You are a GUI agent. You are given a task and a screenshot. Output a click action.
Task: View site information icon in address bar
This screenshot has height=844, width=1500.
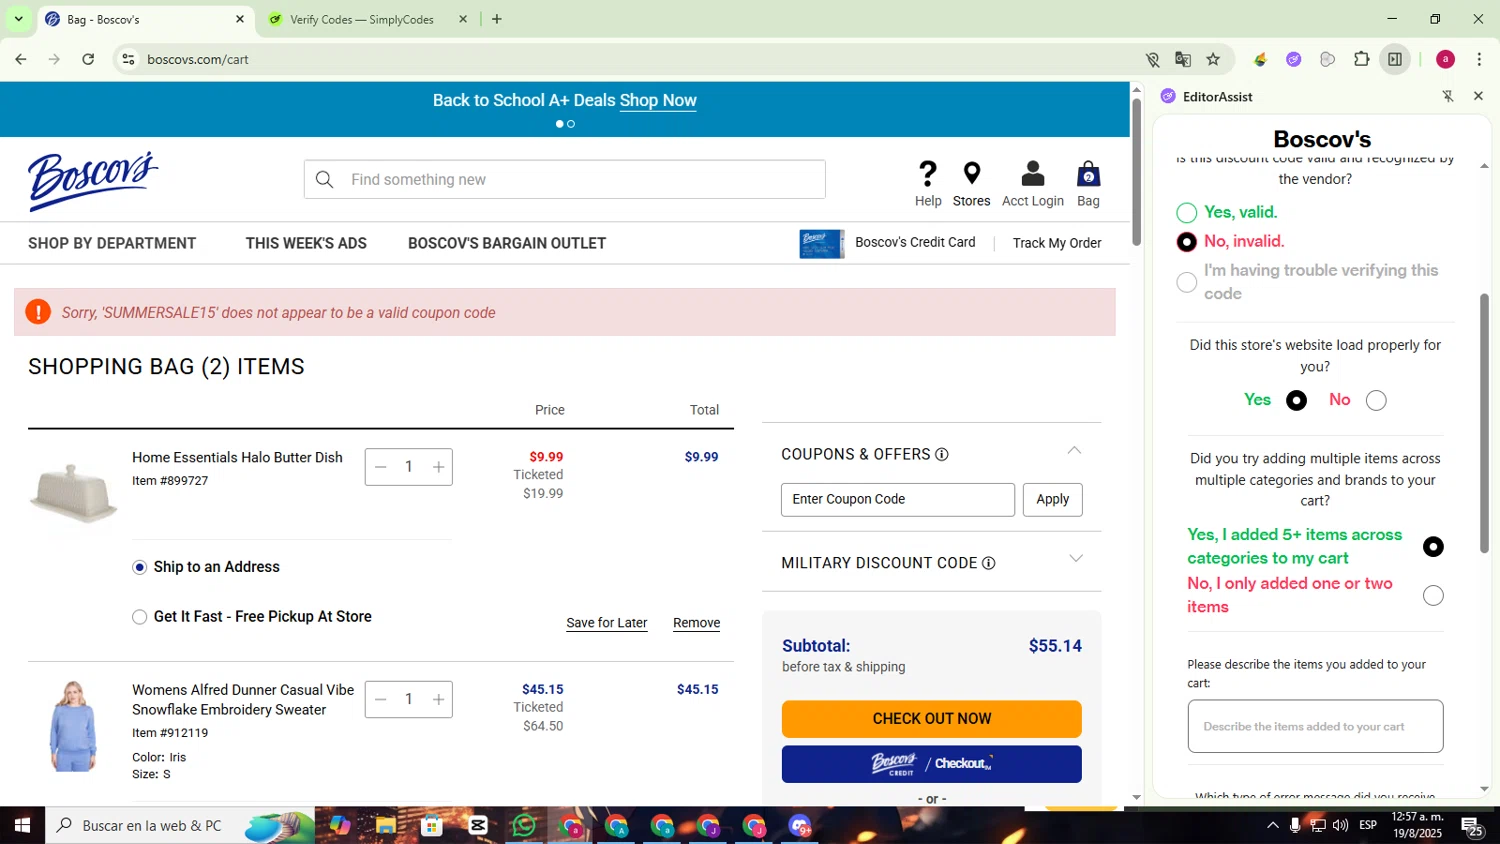pos(128,59)
